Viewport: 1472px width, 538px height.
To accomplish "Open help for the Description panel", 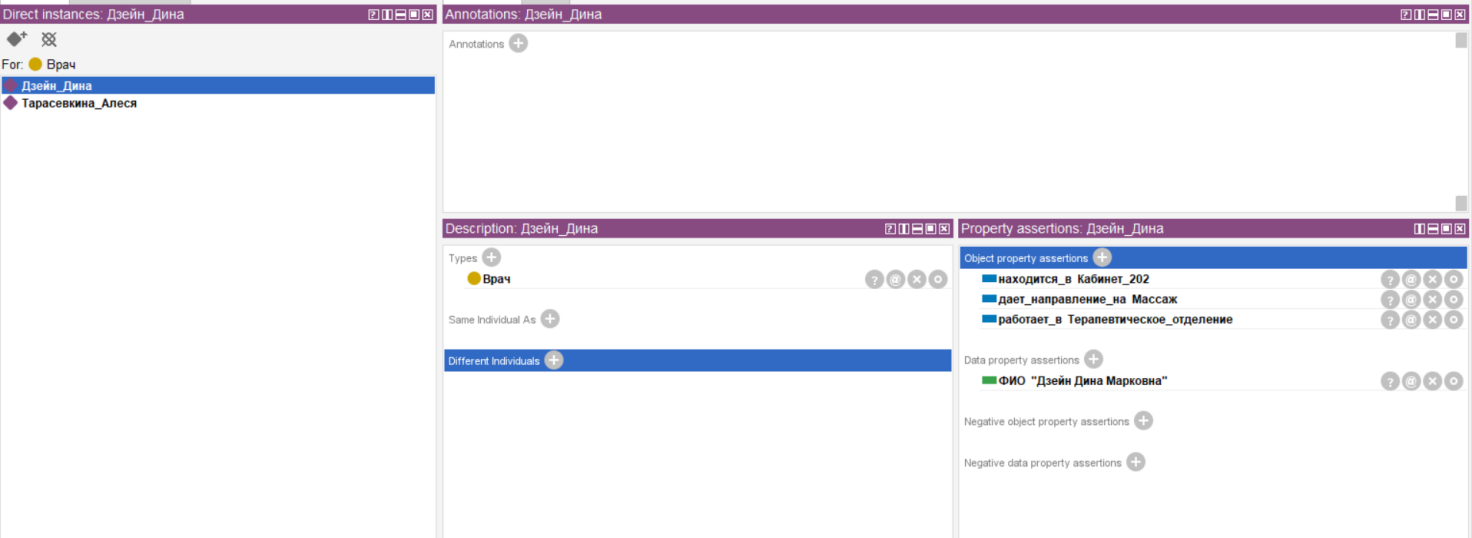I will [x=890, y=229].
